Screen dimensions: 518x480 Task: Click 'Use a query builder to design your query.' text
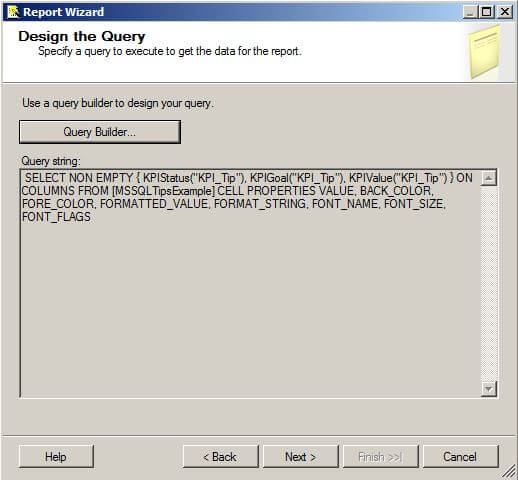pyautogui.click(x=118, y=103)
